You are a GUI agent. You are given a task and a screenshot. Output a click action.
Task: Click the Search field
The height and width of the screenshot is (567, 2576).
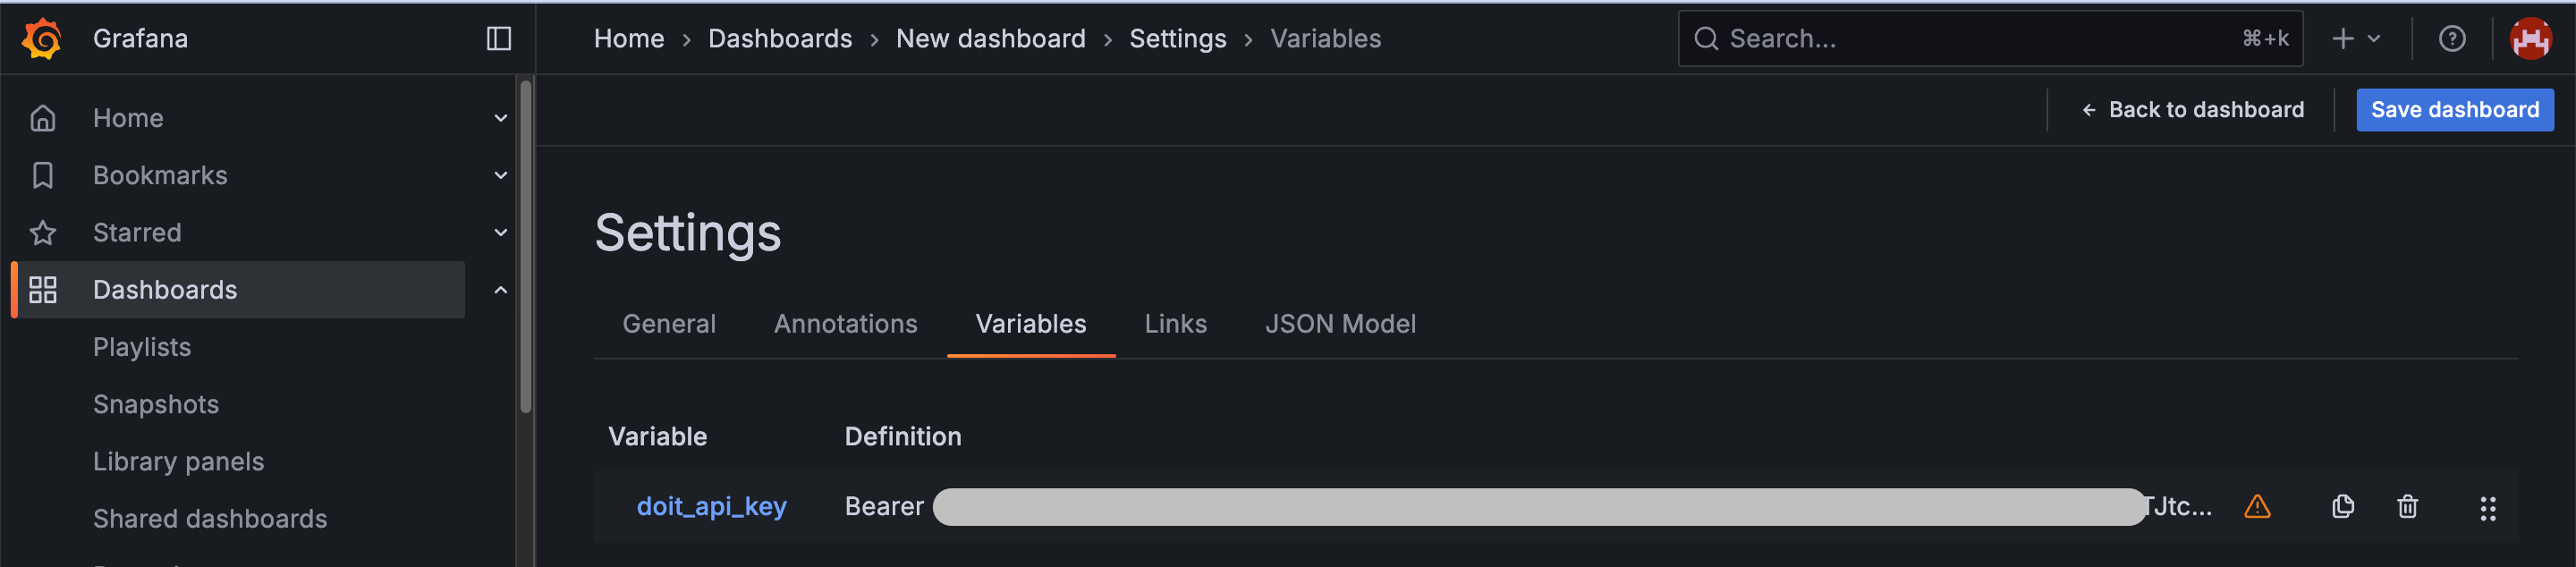[1989, 38]
